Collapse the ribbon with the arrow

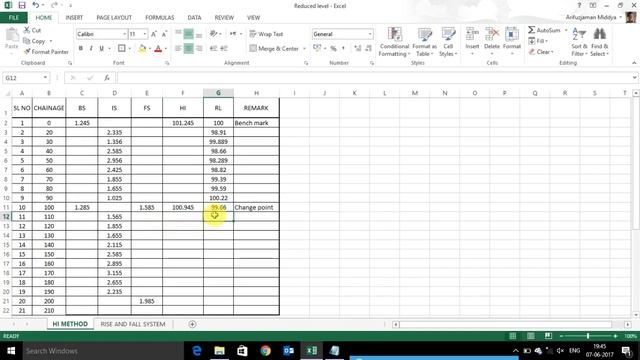(634, 63)
